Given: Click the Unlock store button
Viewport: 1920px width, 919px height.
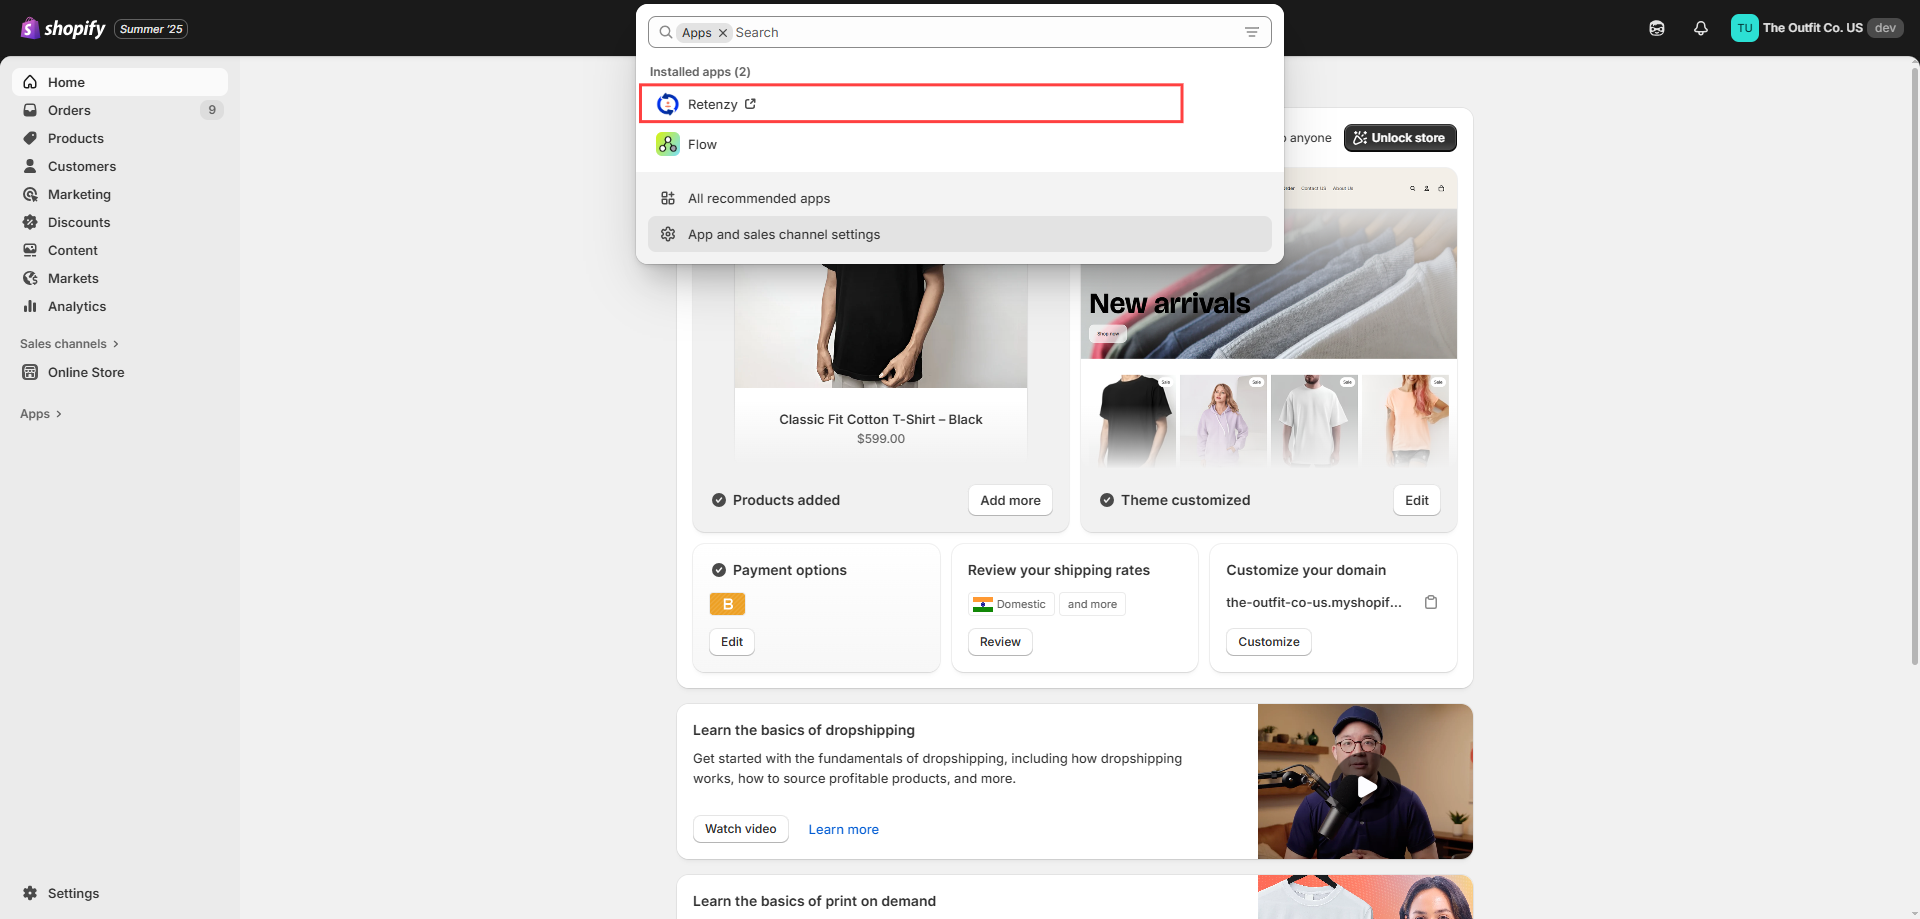Looking at the screenshot, I should click(x=1399, y=138).
